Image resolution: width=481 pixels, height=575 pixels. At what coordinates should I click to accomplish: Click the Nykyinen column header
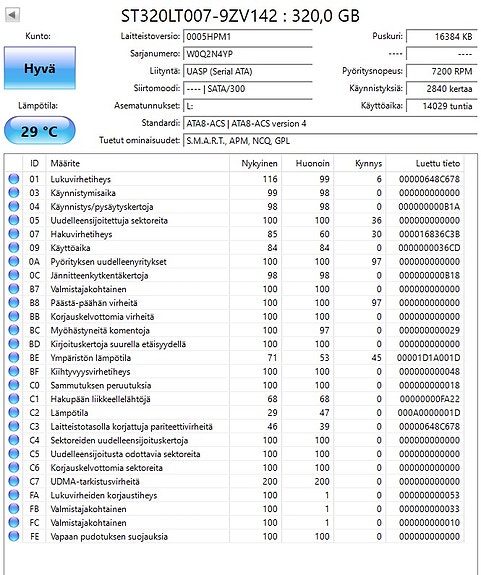pos(256,163)
